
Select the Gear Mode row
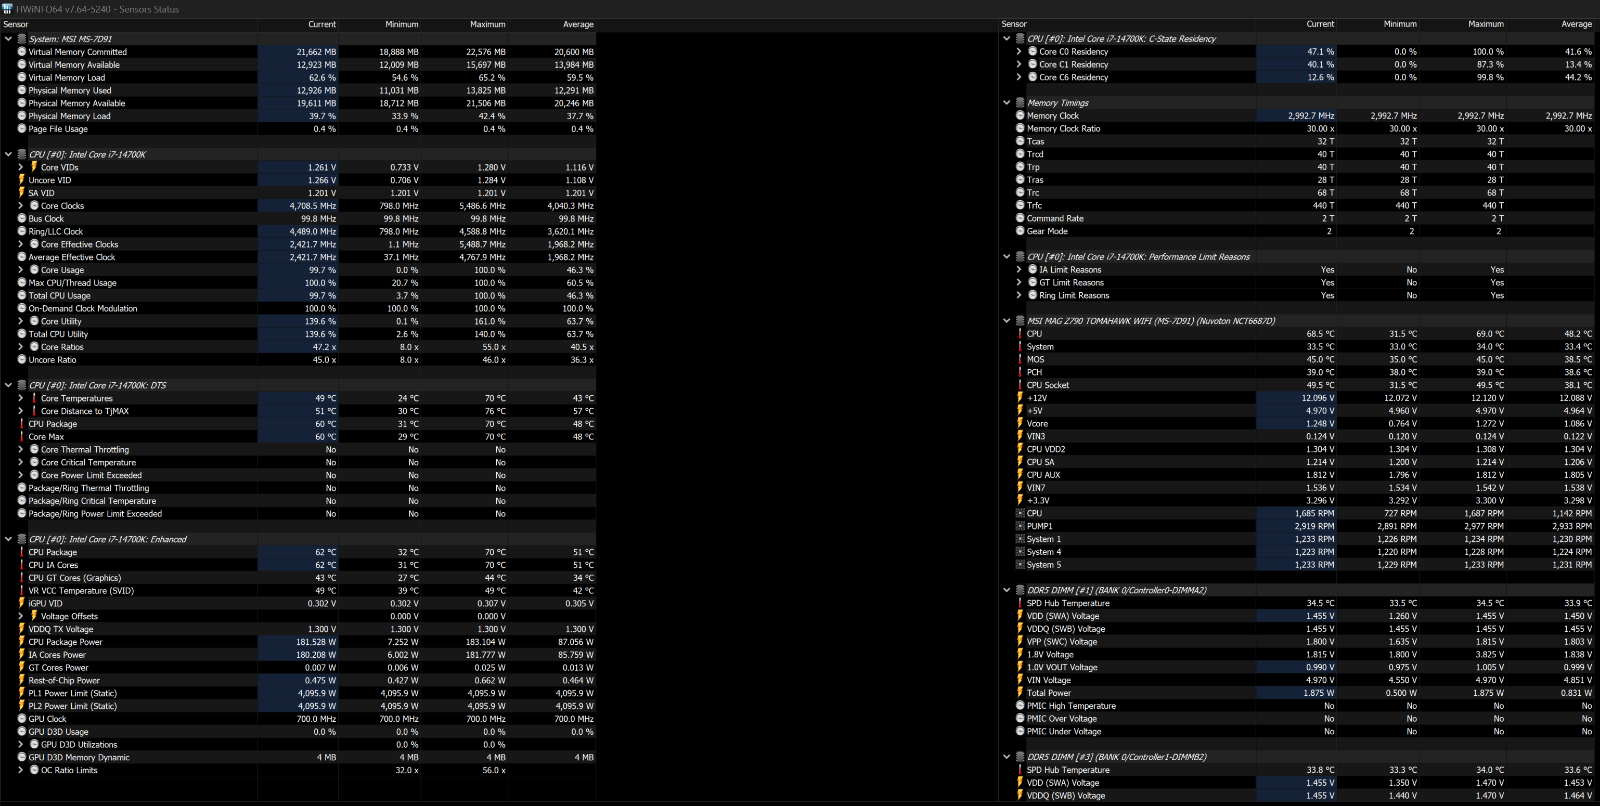1297,231
